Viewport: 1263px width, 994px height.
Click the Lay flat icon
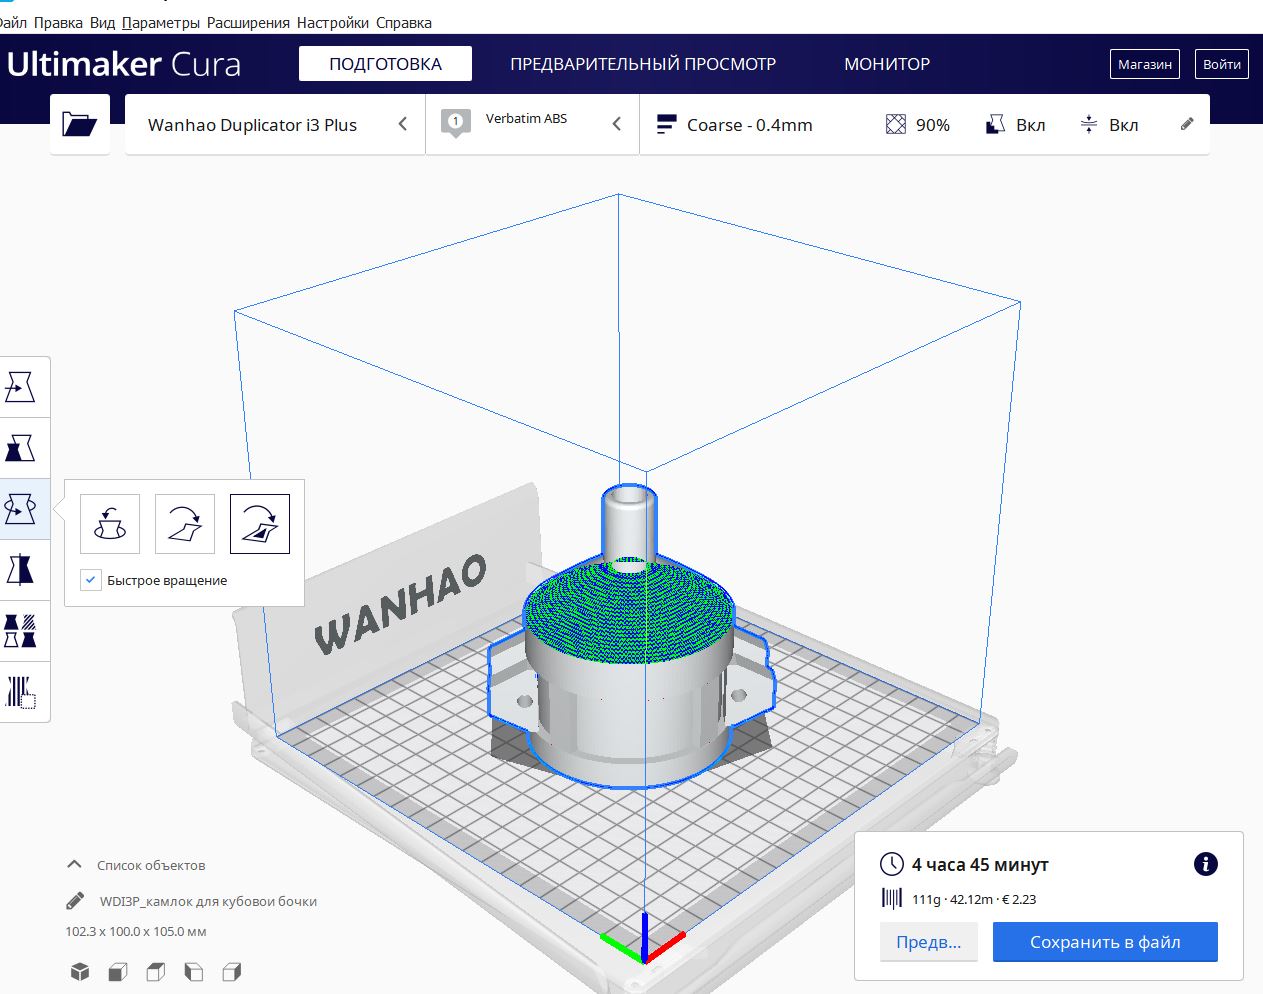click(185, 523)
